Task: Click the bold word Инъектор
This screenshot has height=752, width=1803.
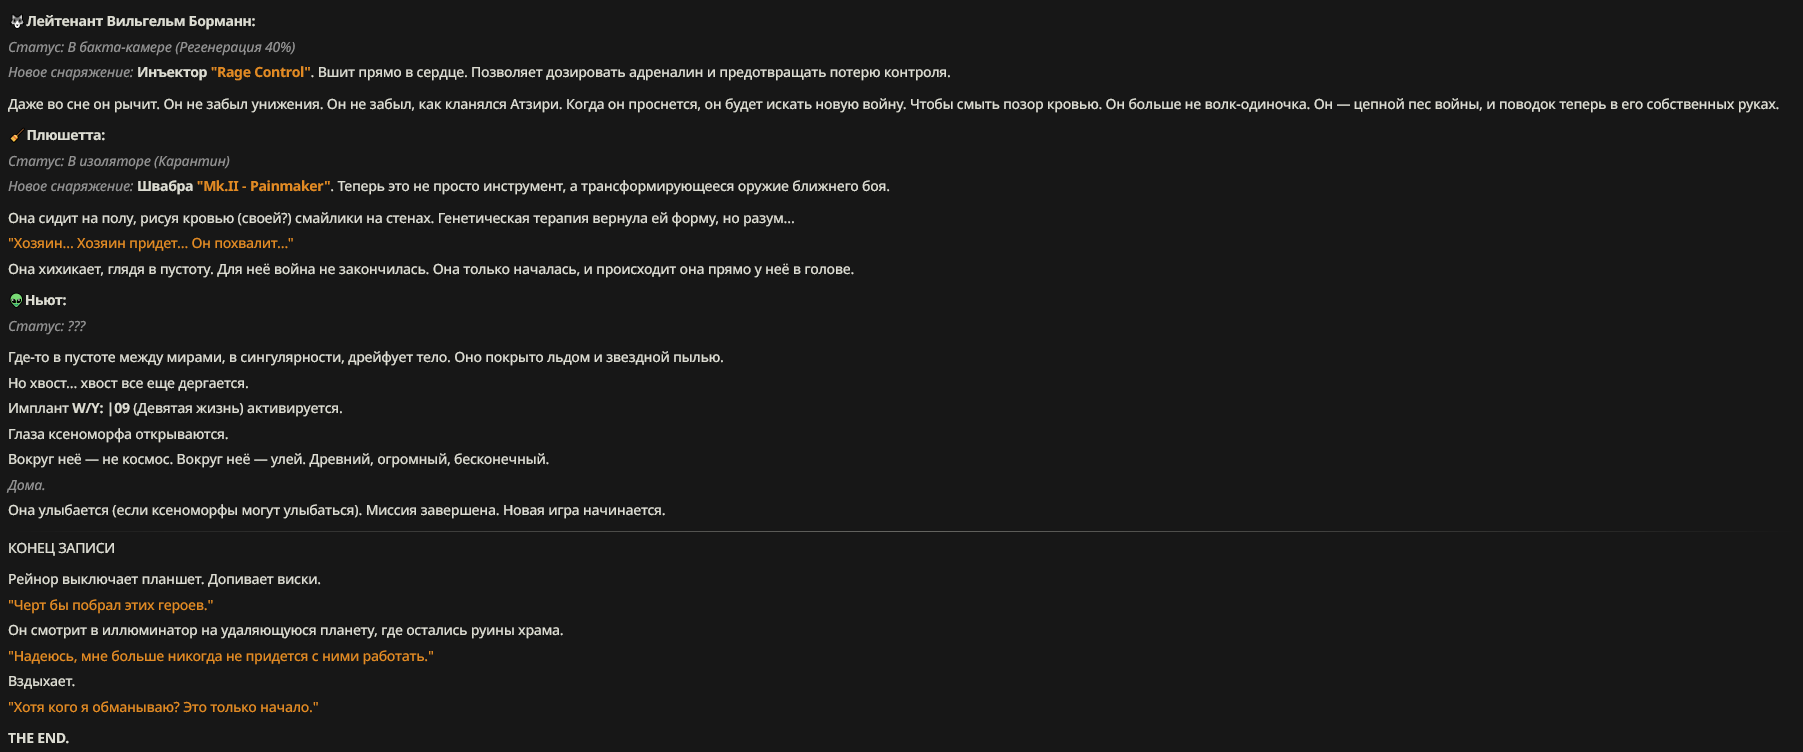Action: (x=172, y=72)
